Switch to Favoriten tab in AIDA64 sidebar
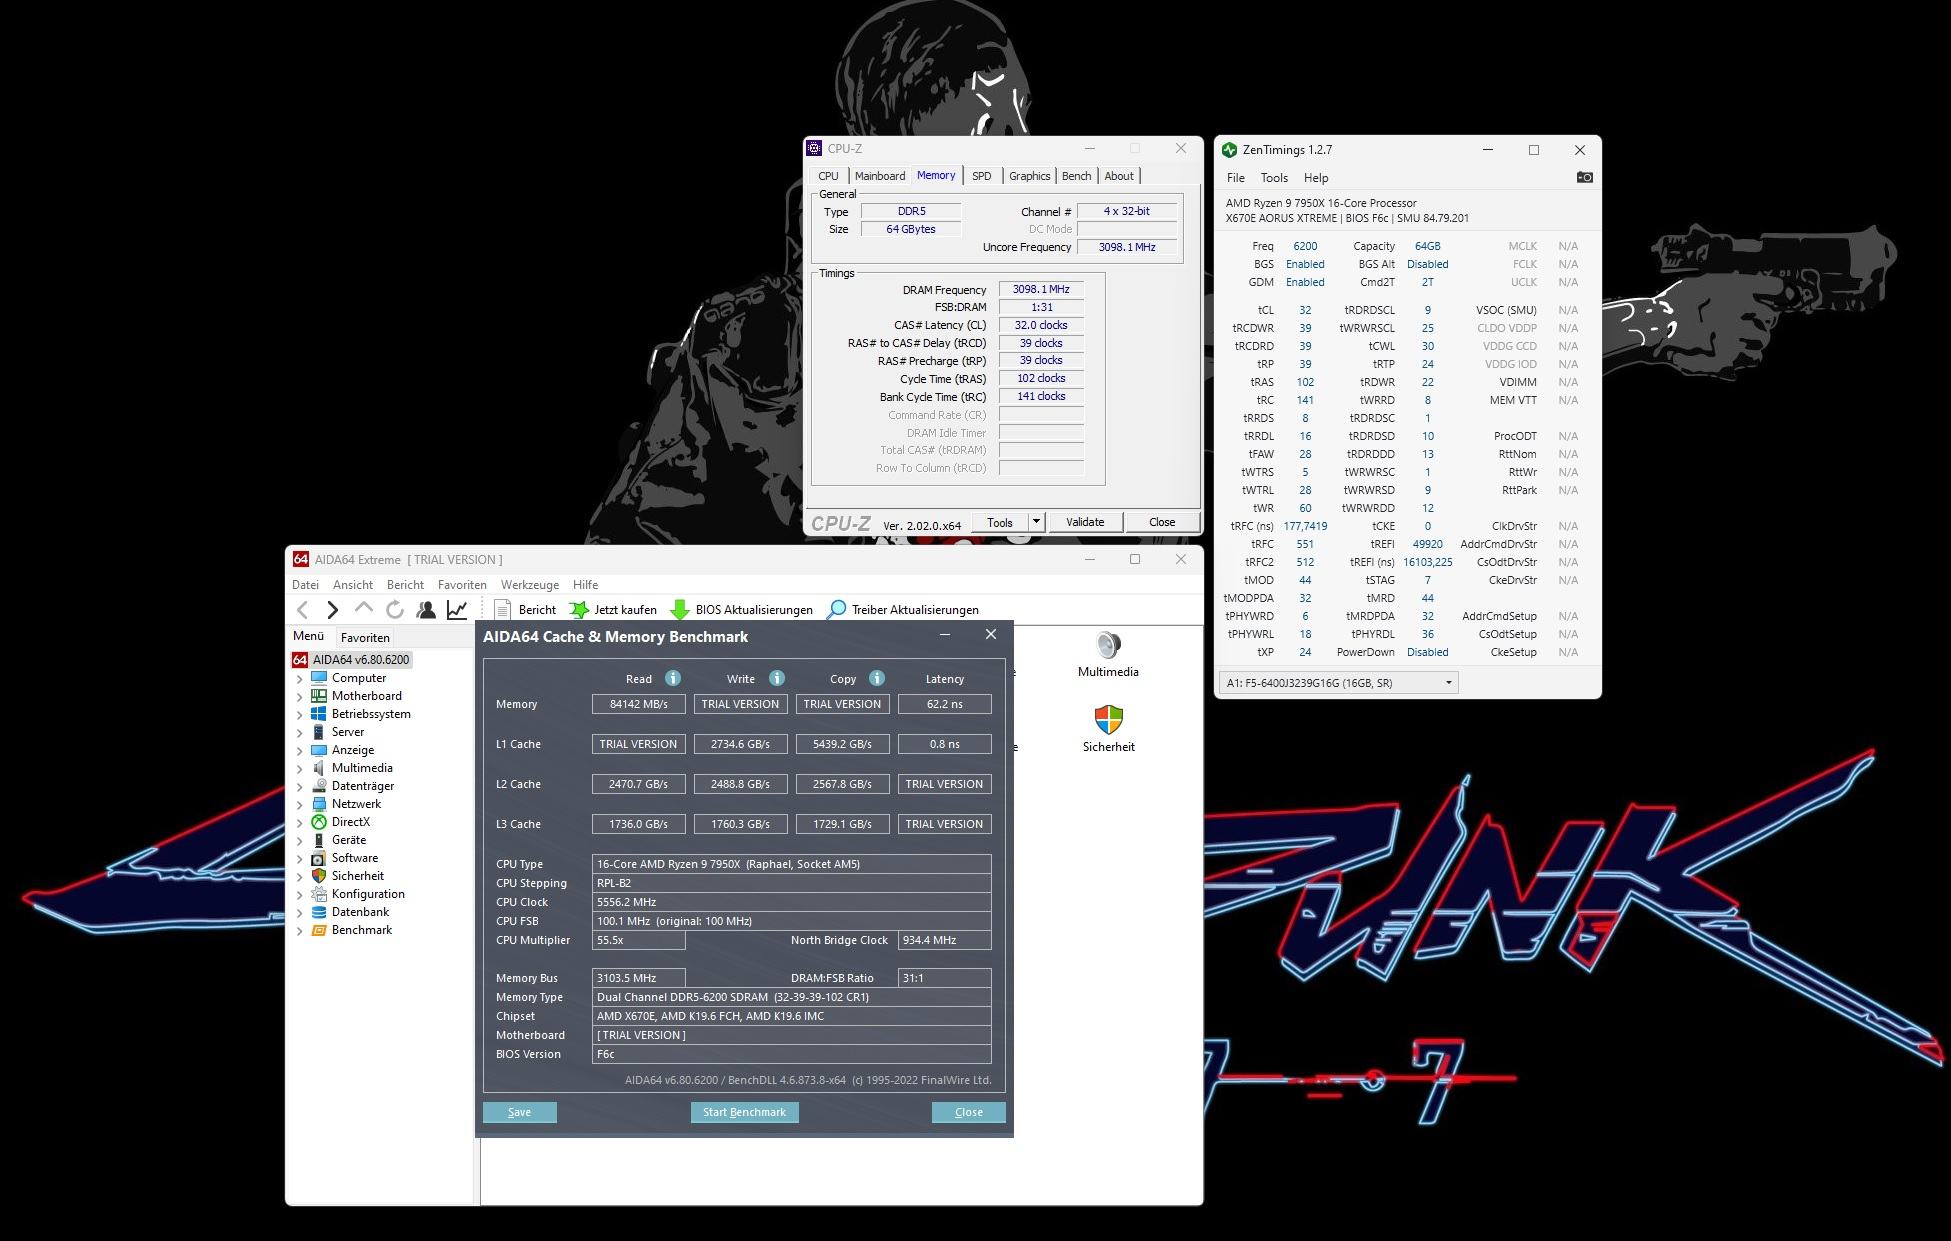1951x1241 pixels. click(365, 637)
